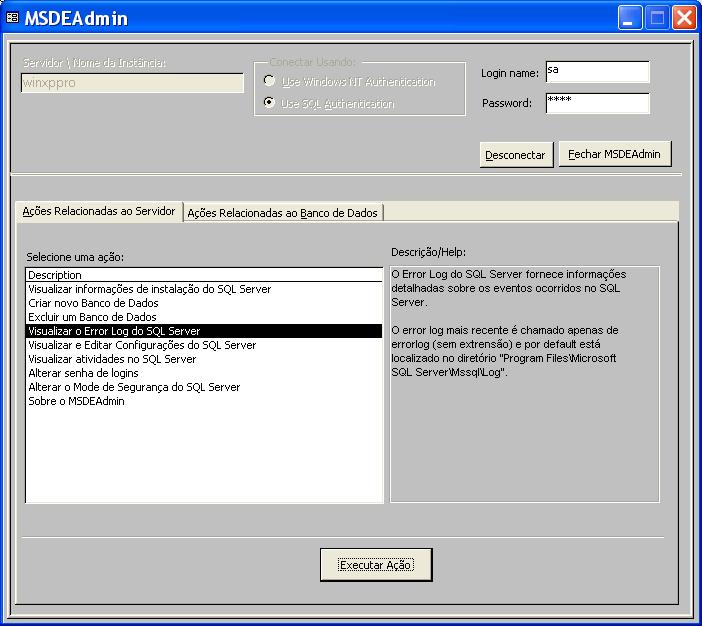Image resolution: width=702 pixels, height=626 pixels.
Task: Click the Executar Ação button
Action: pyautogui.click(x=376, y=565)
